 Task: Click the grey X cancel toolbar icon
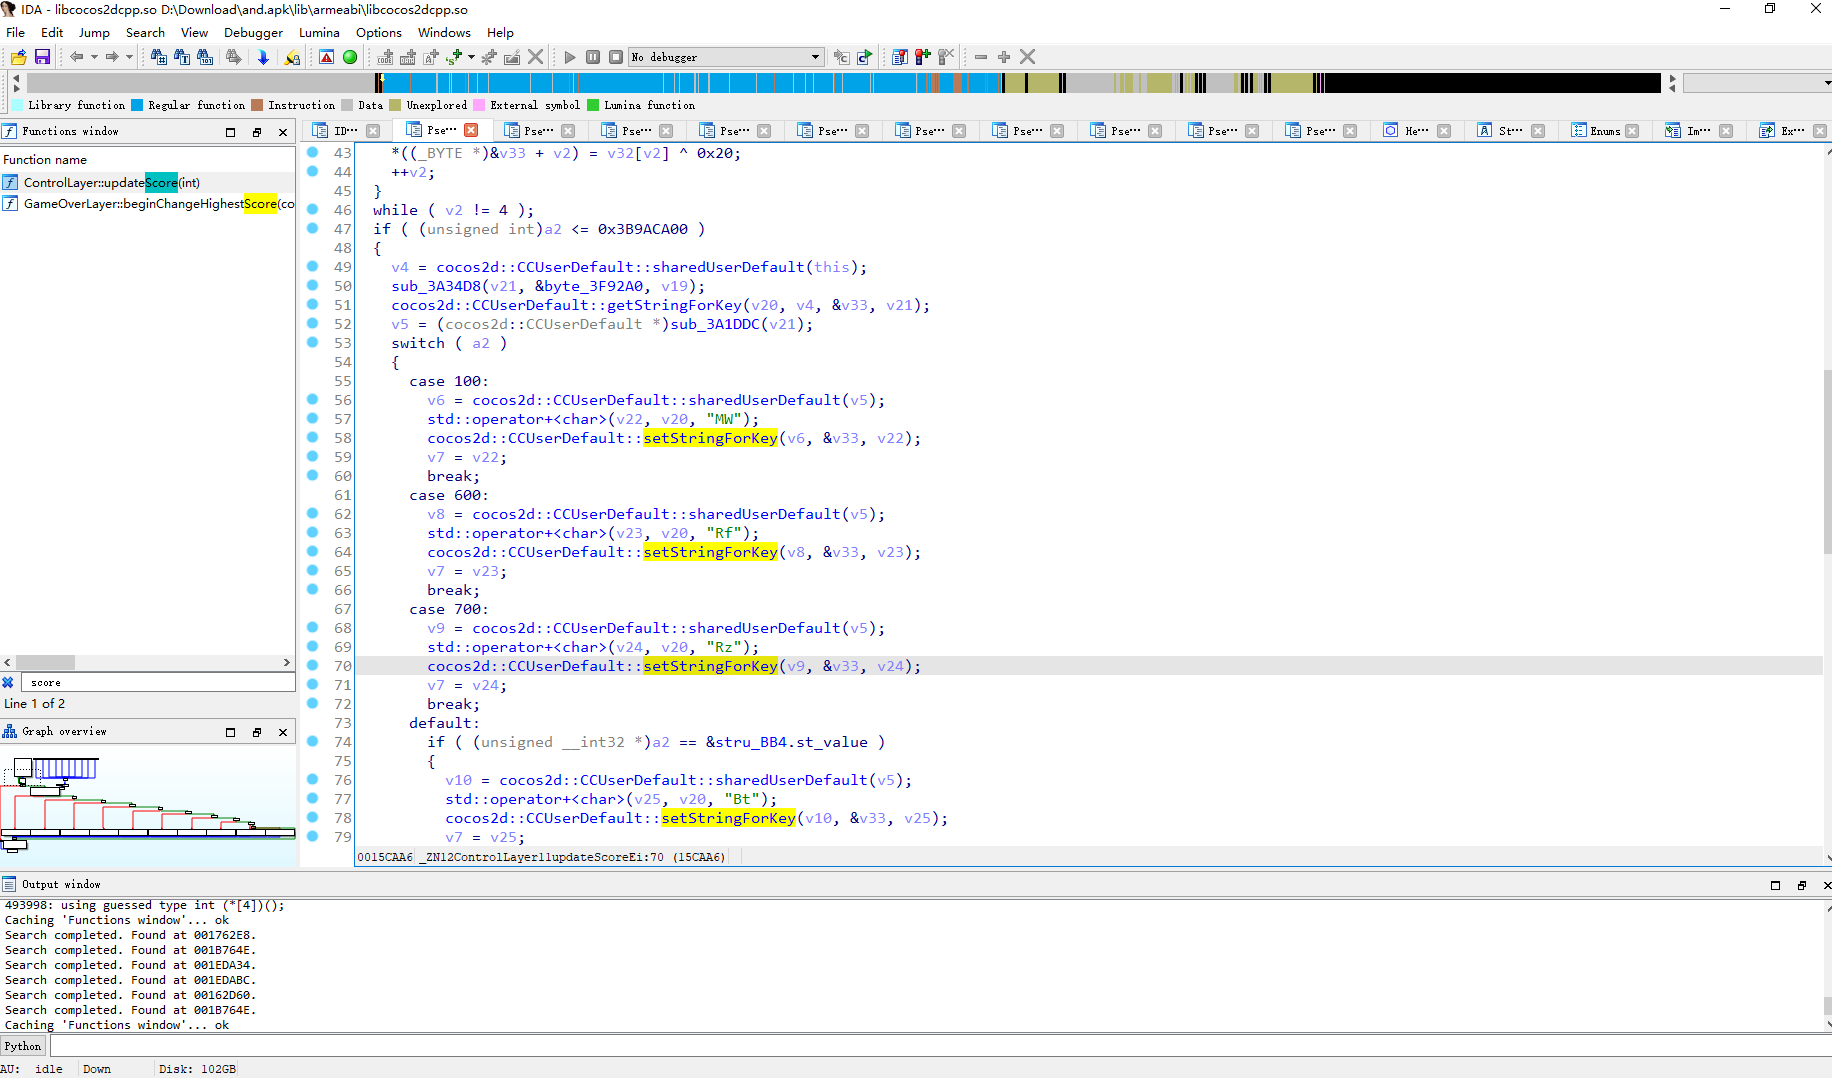(536, 57)
